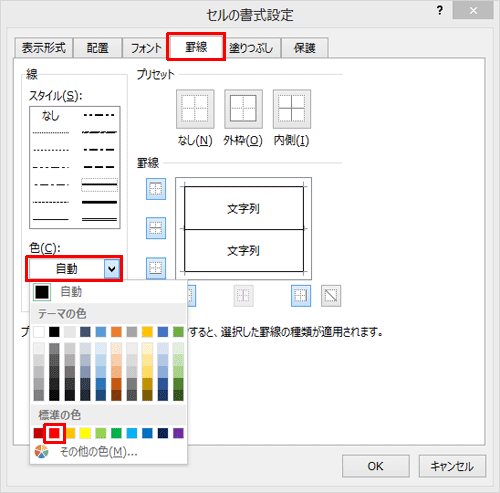Image resolution: width=500 pixels, height=493 pixels.
Task: Select the double line style
Action: click(x=99, y=219)
